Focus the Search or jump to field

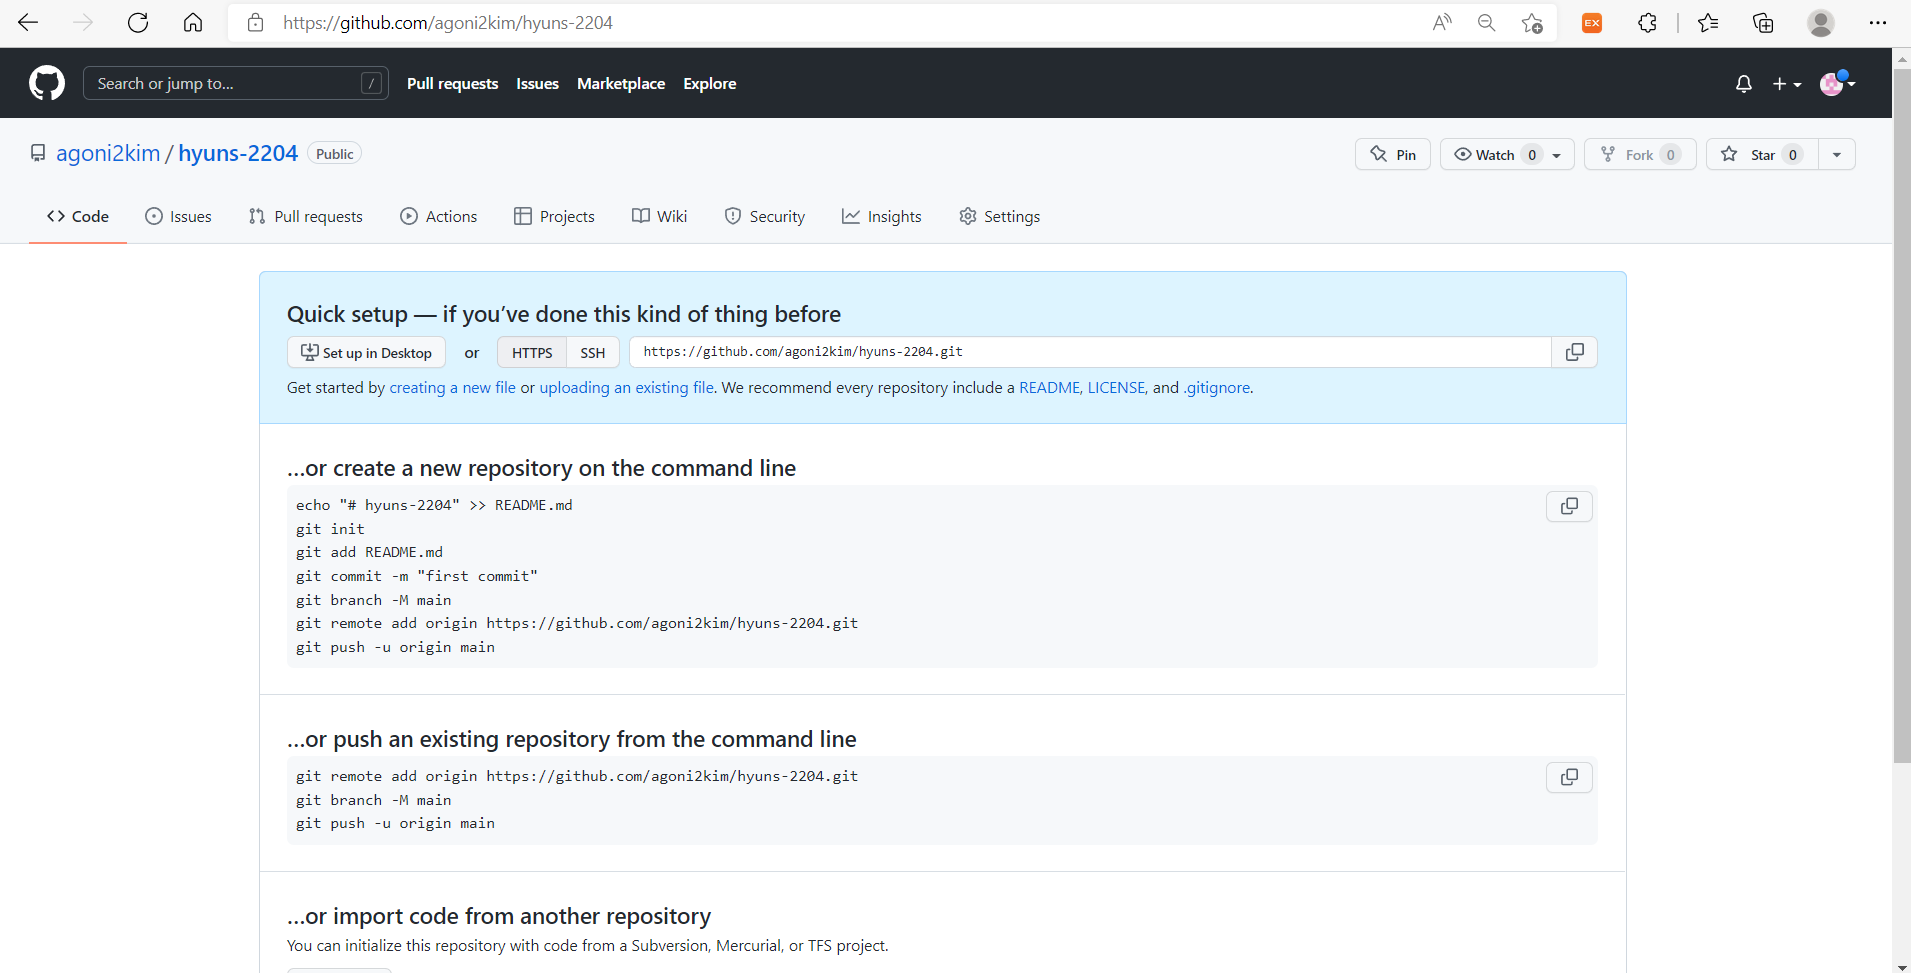(236, 84)
